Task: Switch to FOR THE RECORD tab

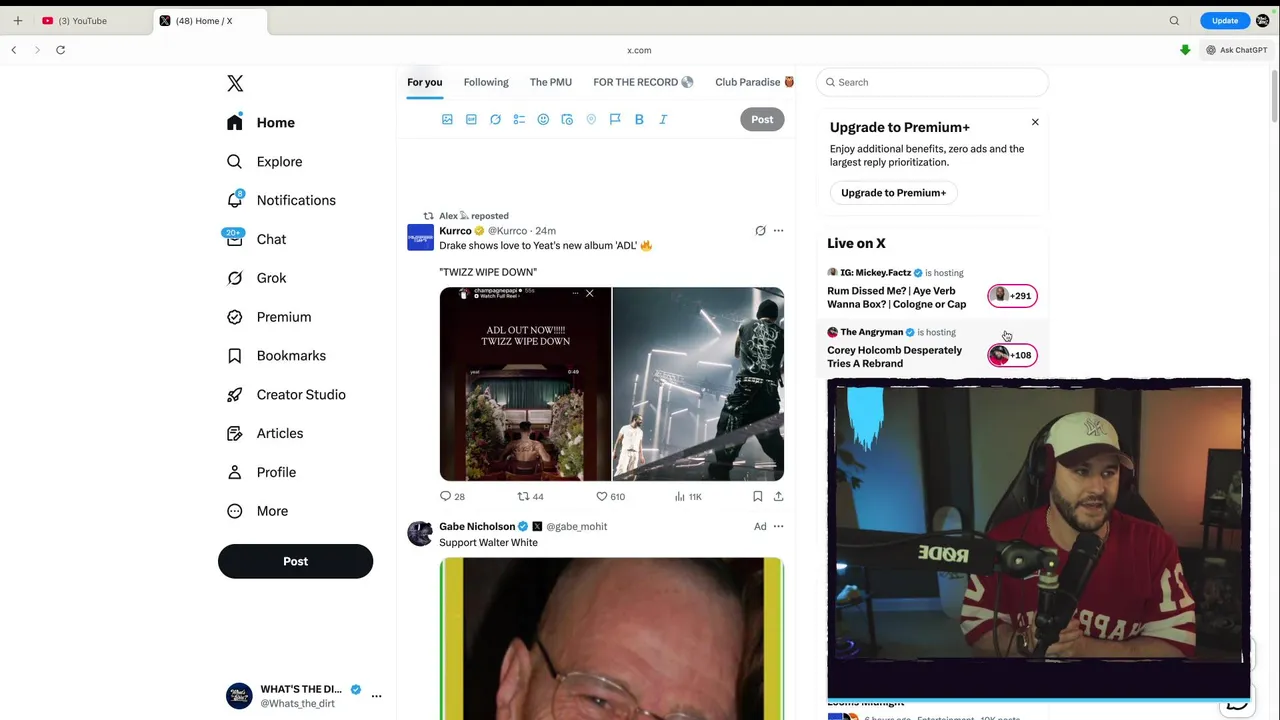Action: pos(643,82)
